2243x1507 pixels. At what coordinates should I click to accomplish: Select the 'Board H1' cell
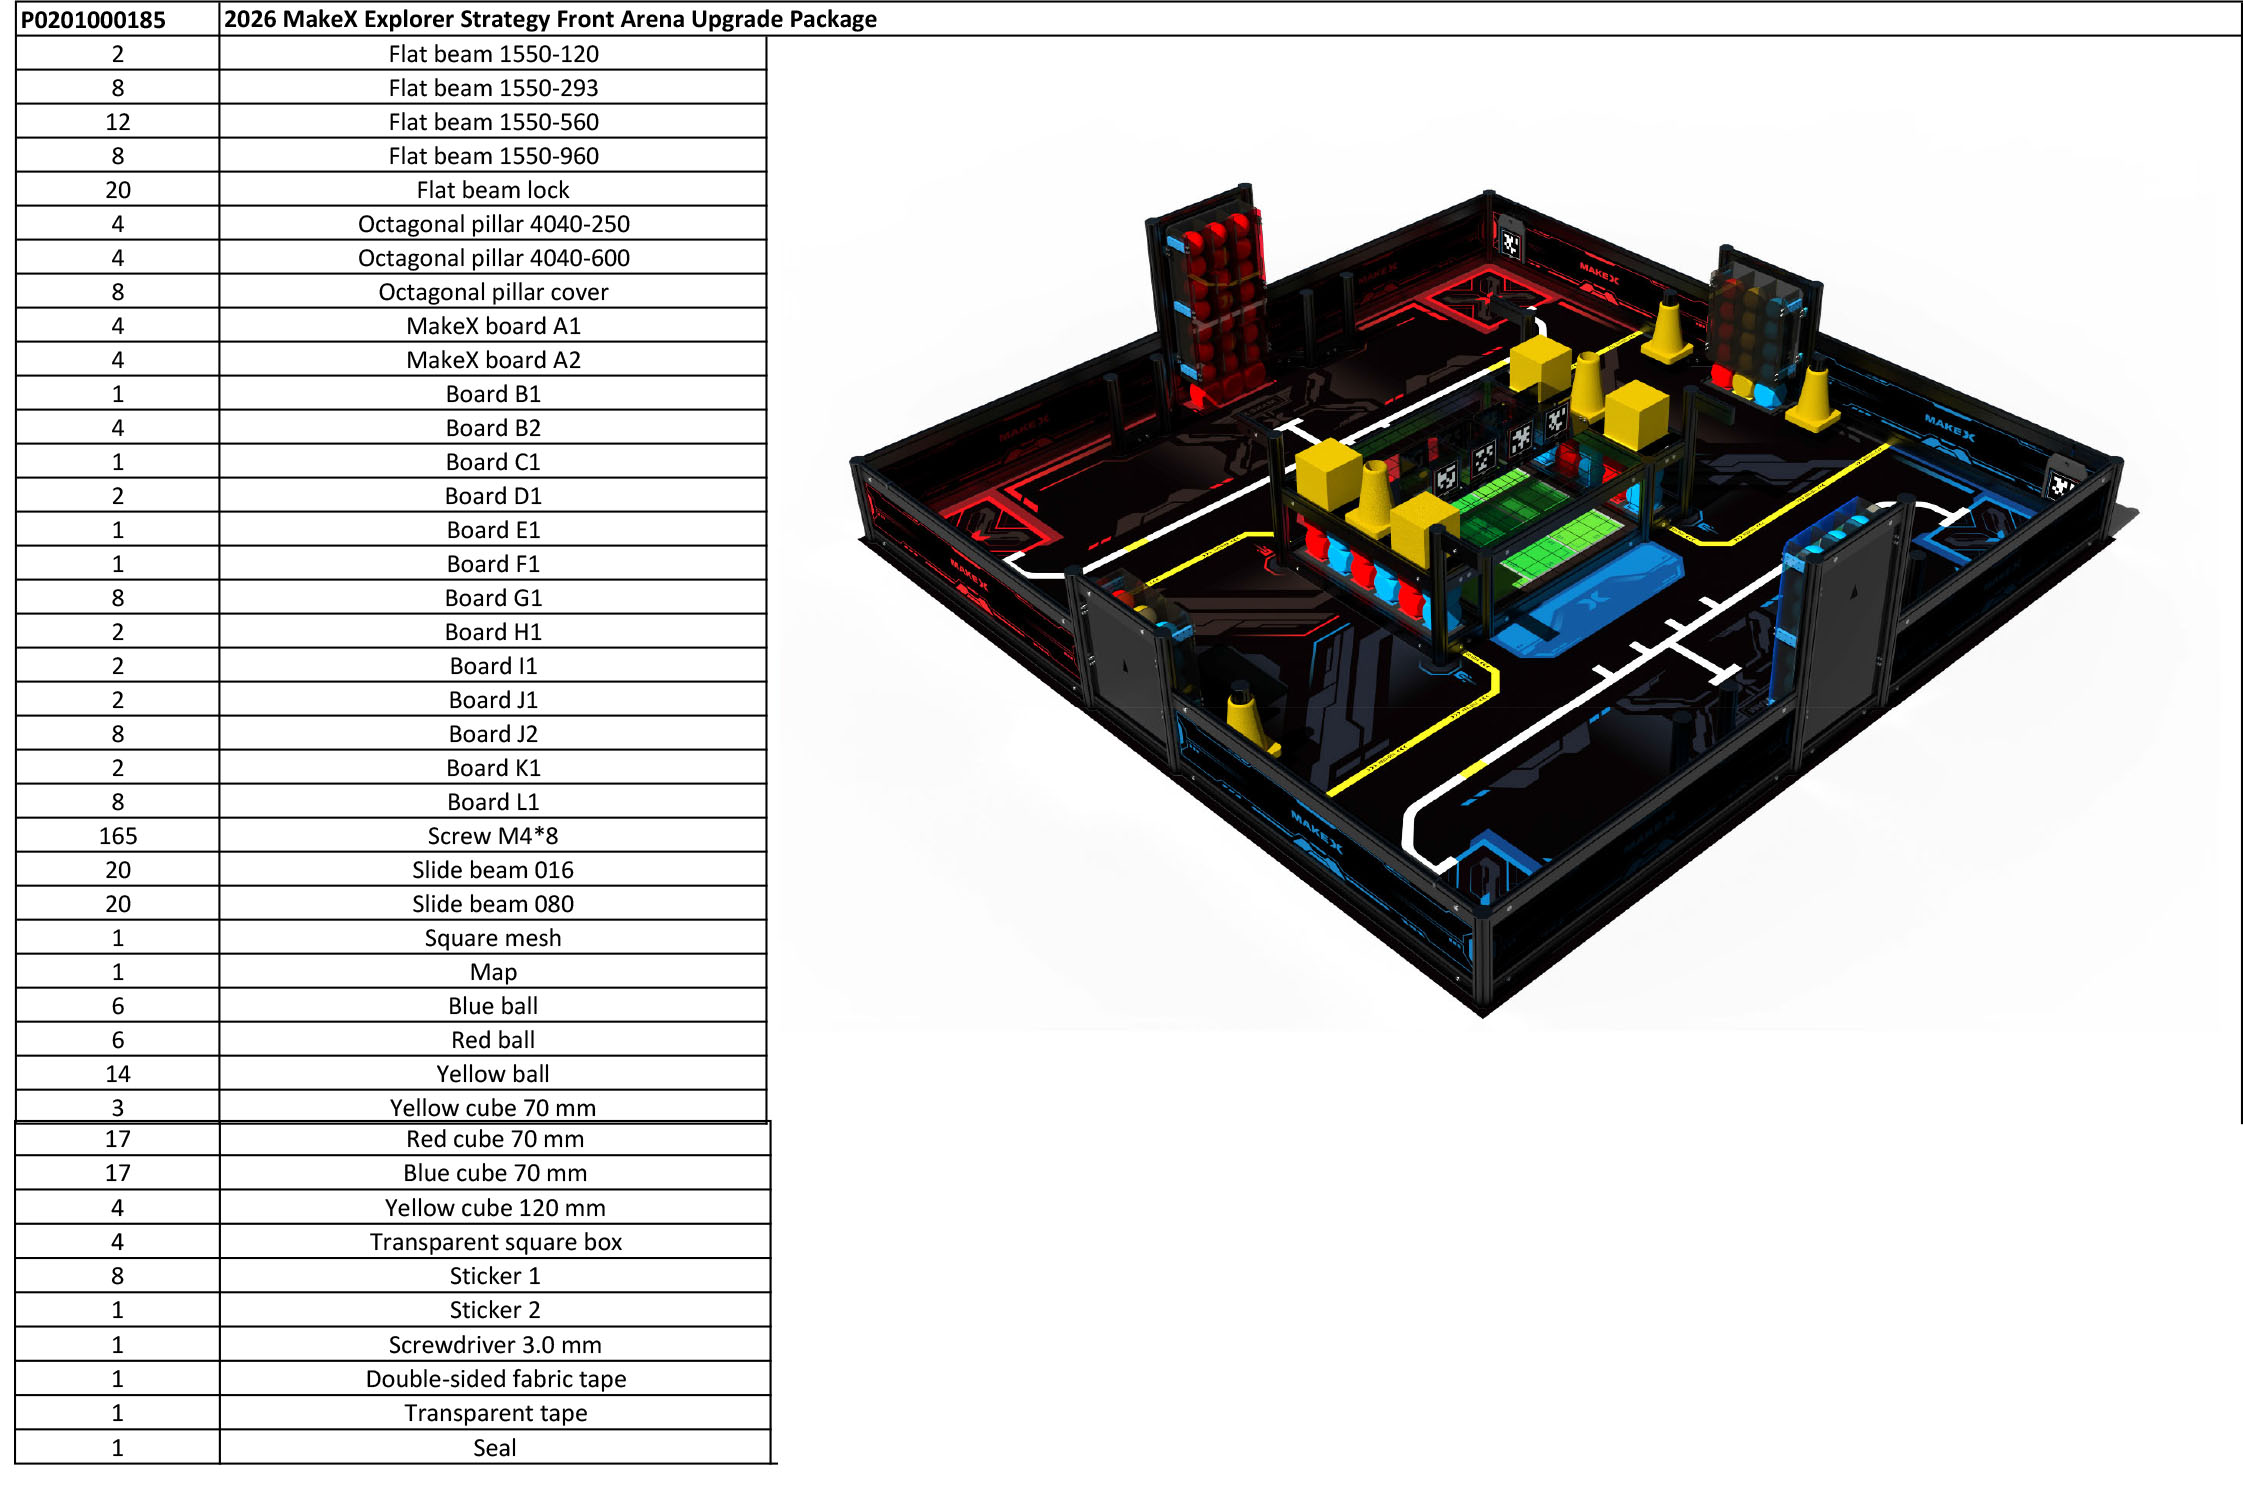click(x=493, y=632)
